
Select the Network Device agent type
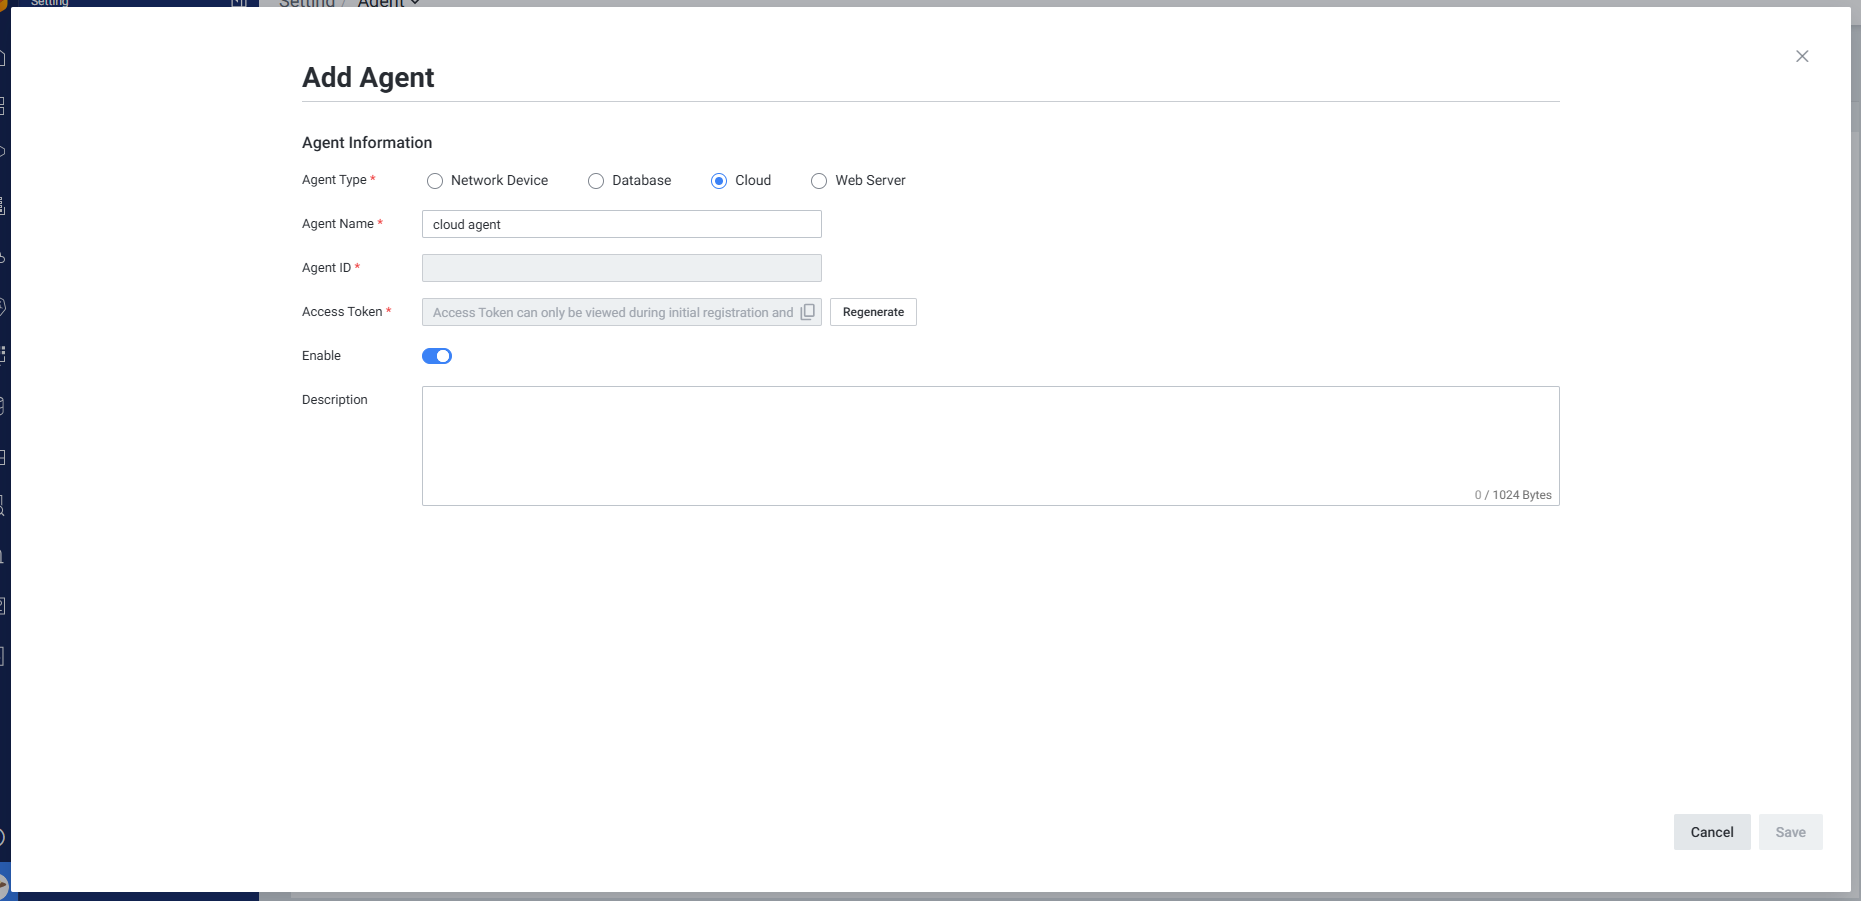point(435,181)
